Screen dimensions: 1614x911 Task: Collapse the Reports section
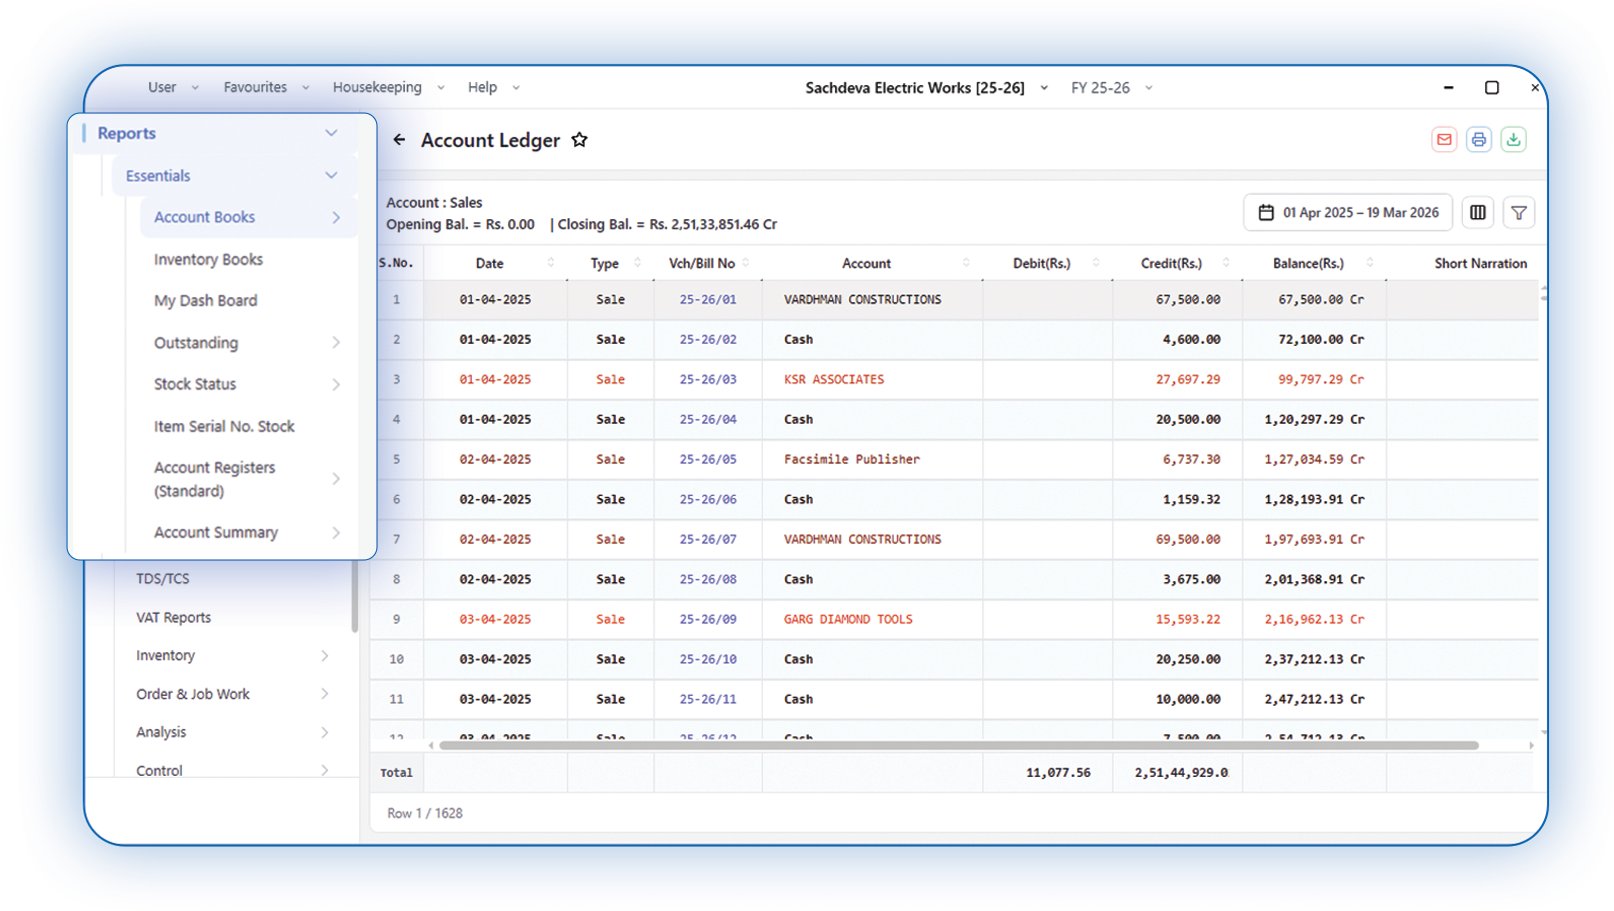331,133
